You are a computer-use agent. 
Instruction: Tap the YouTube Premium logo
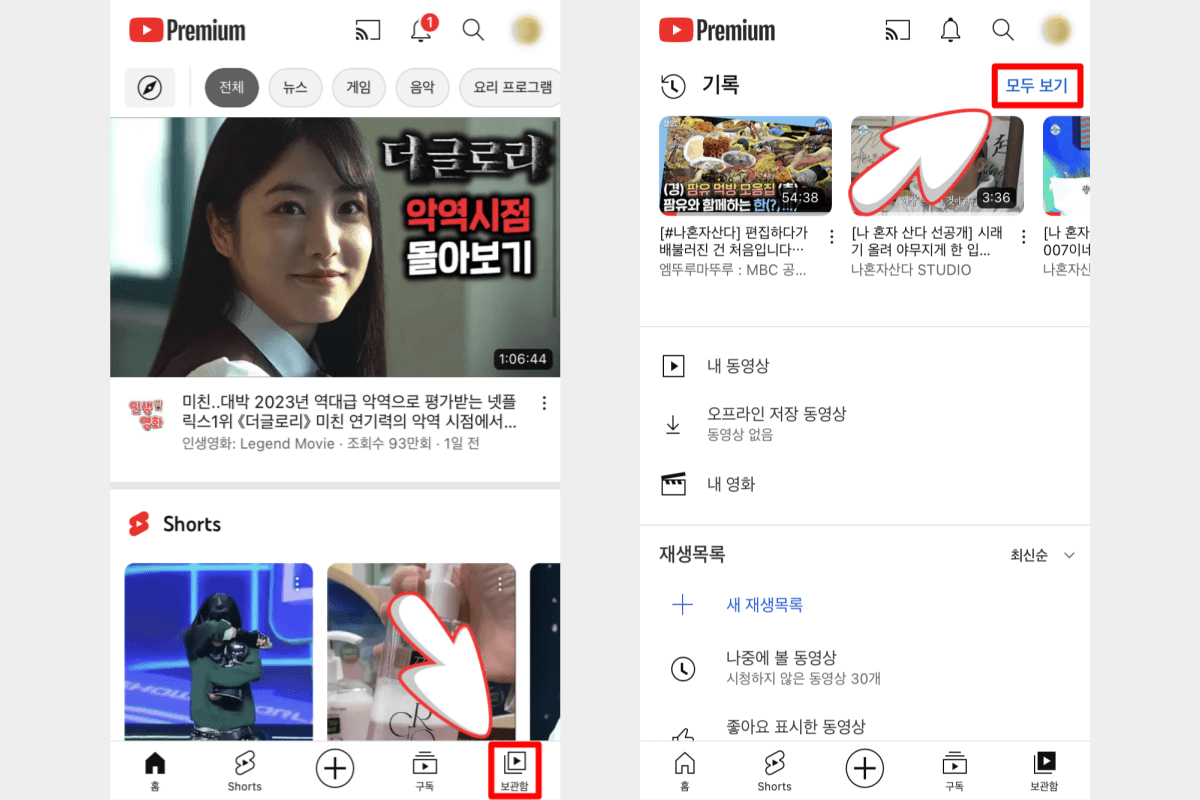pyautogui.click(x=187, y=30)
